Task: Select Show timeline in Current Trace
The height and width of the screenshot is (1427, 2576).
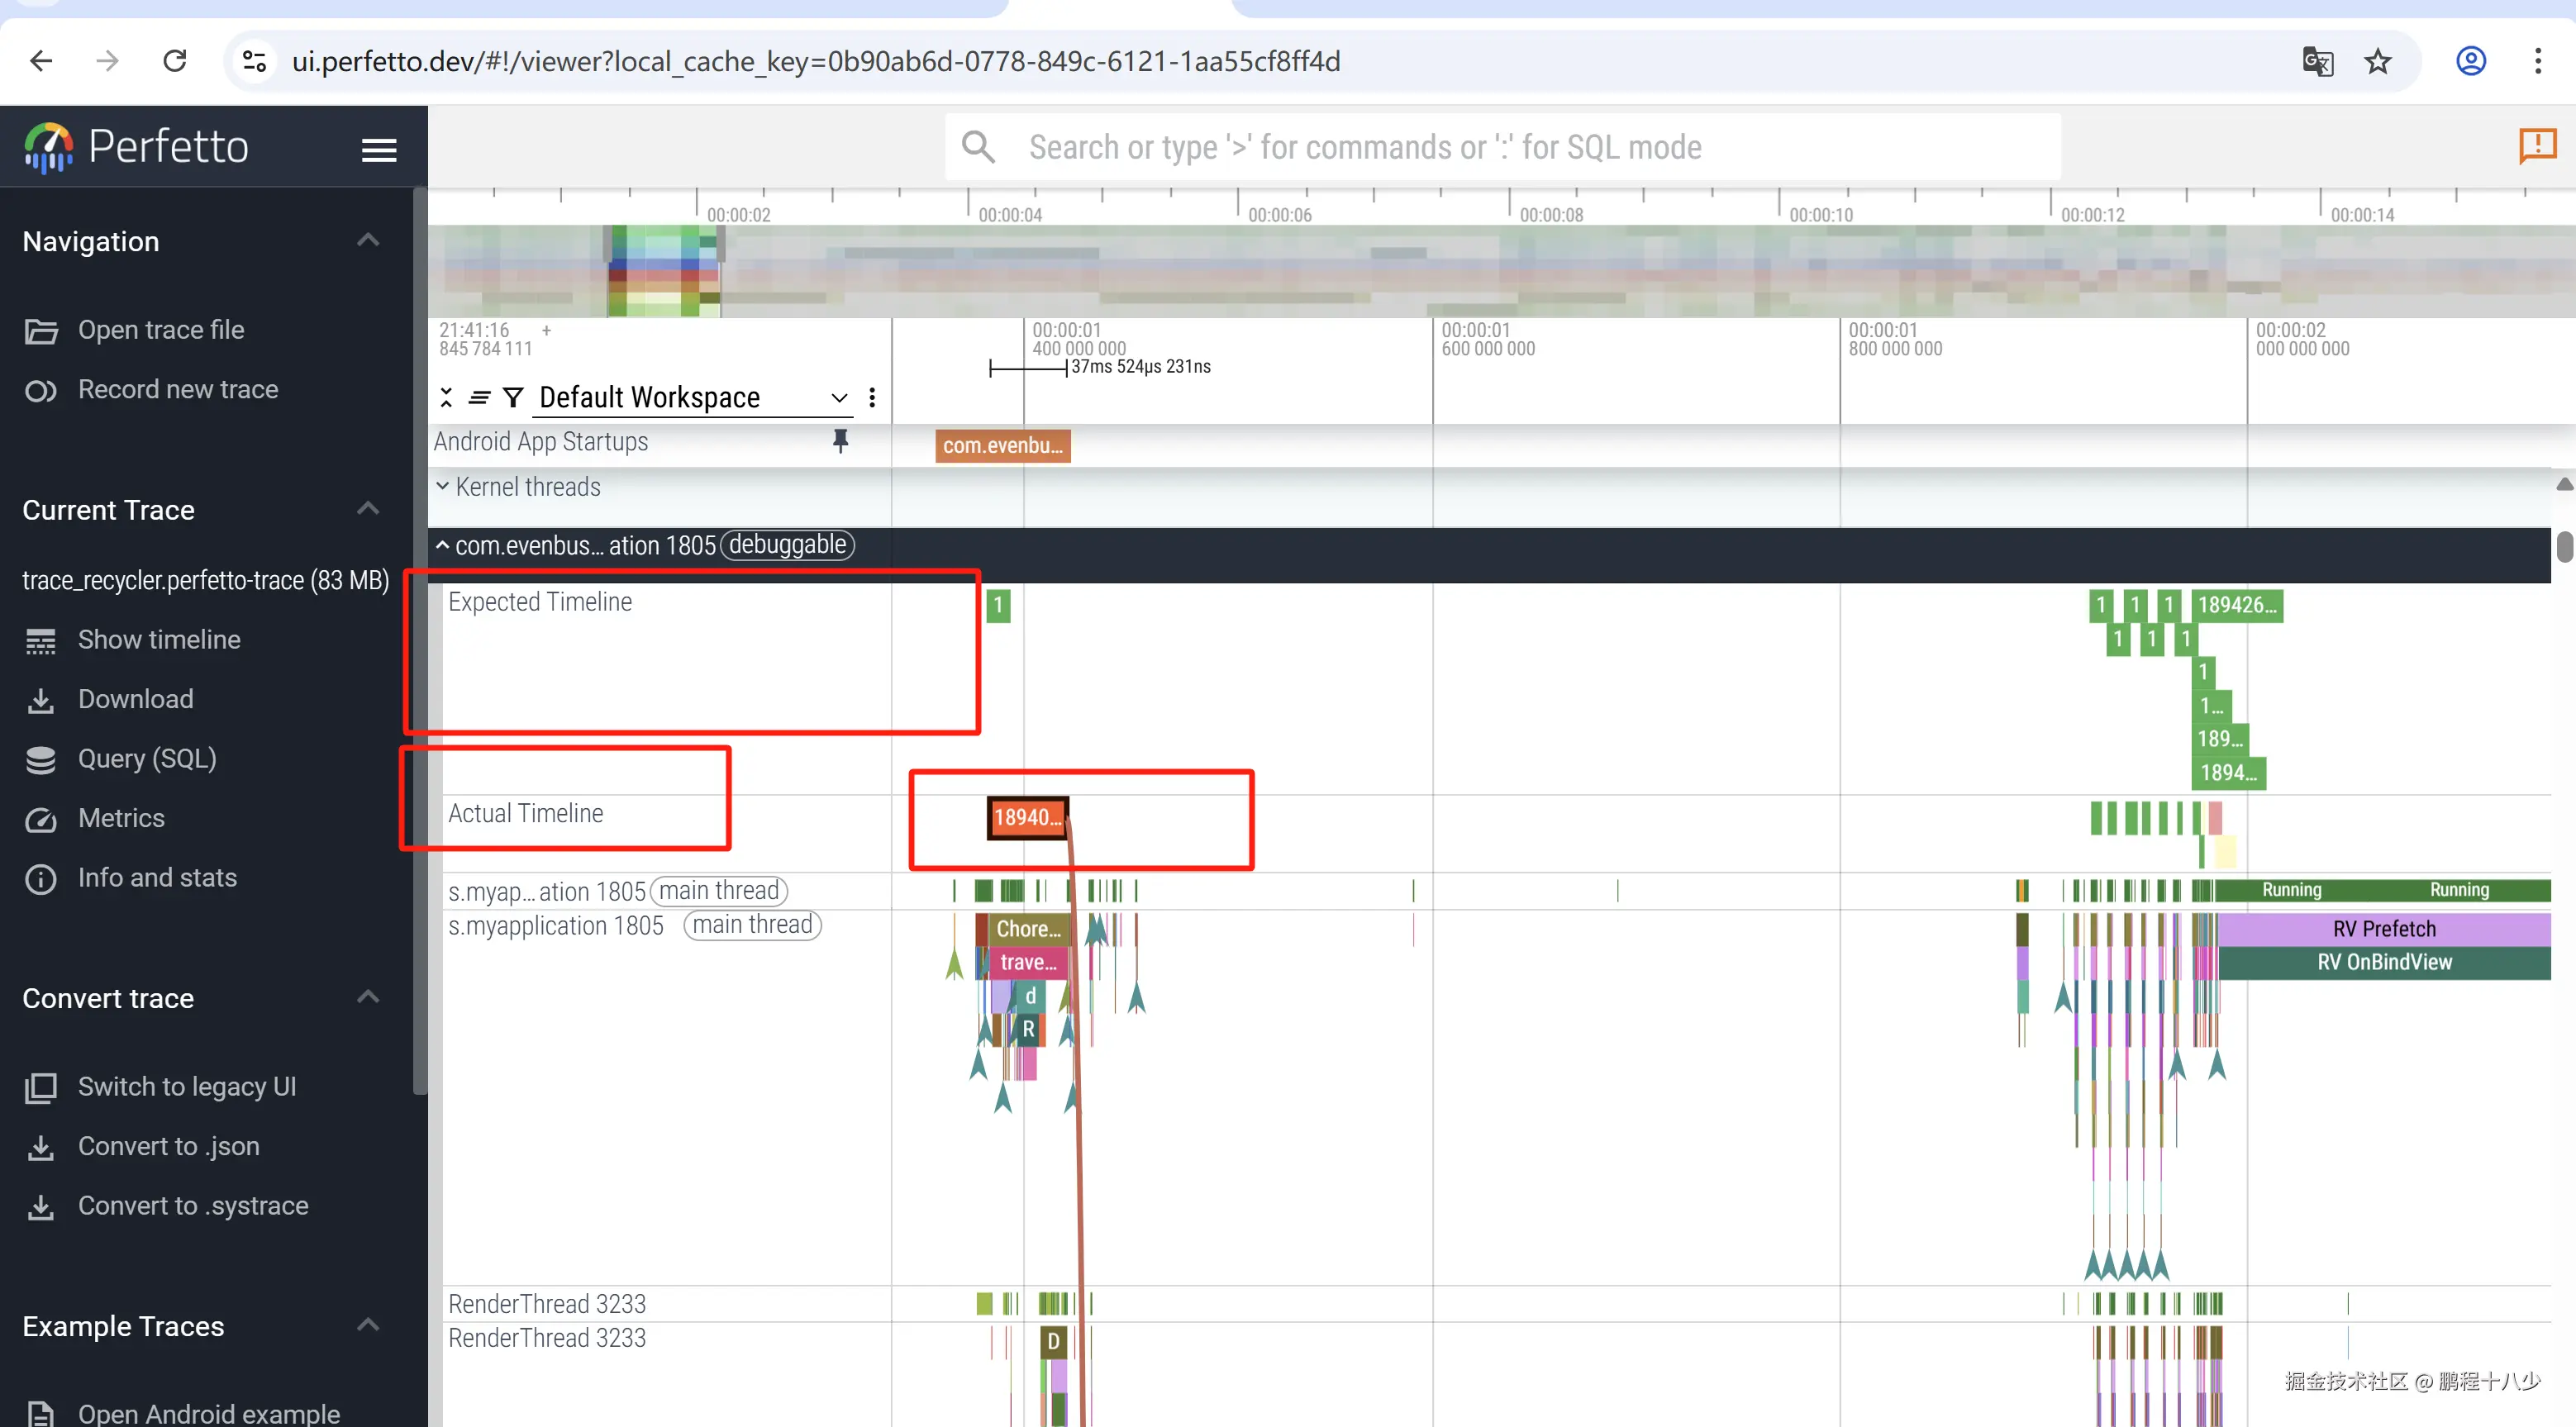Action: (x=158, y=640)
